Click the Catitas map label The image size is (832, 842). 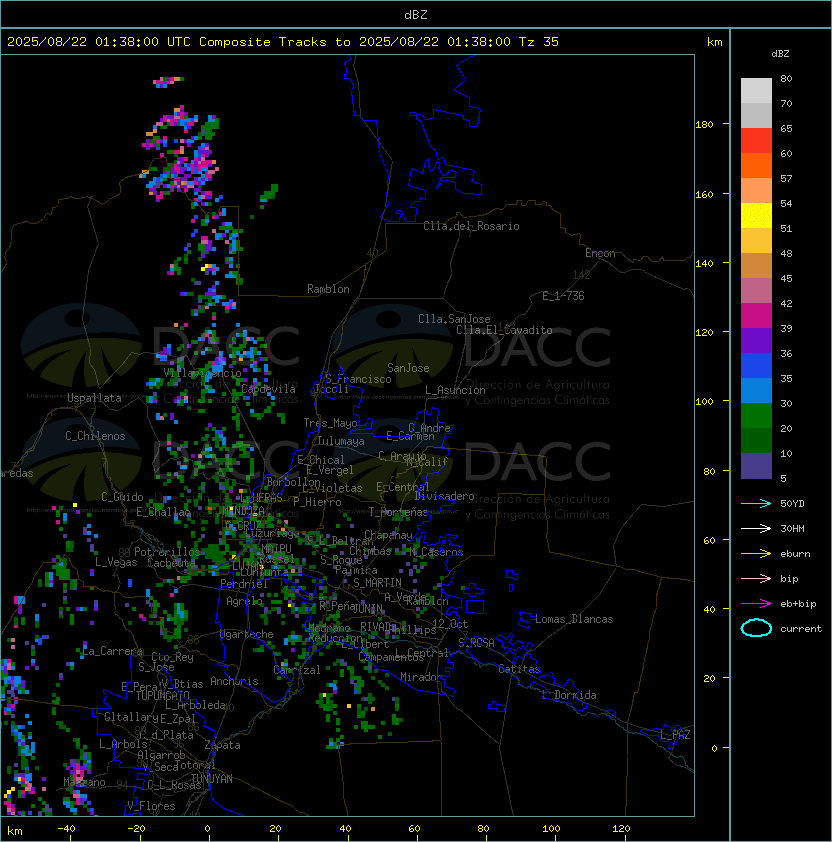[x=519, y=669]
